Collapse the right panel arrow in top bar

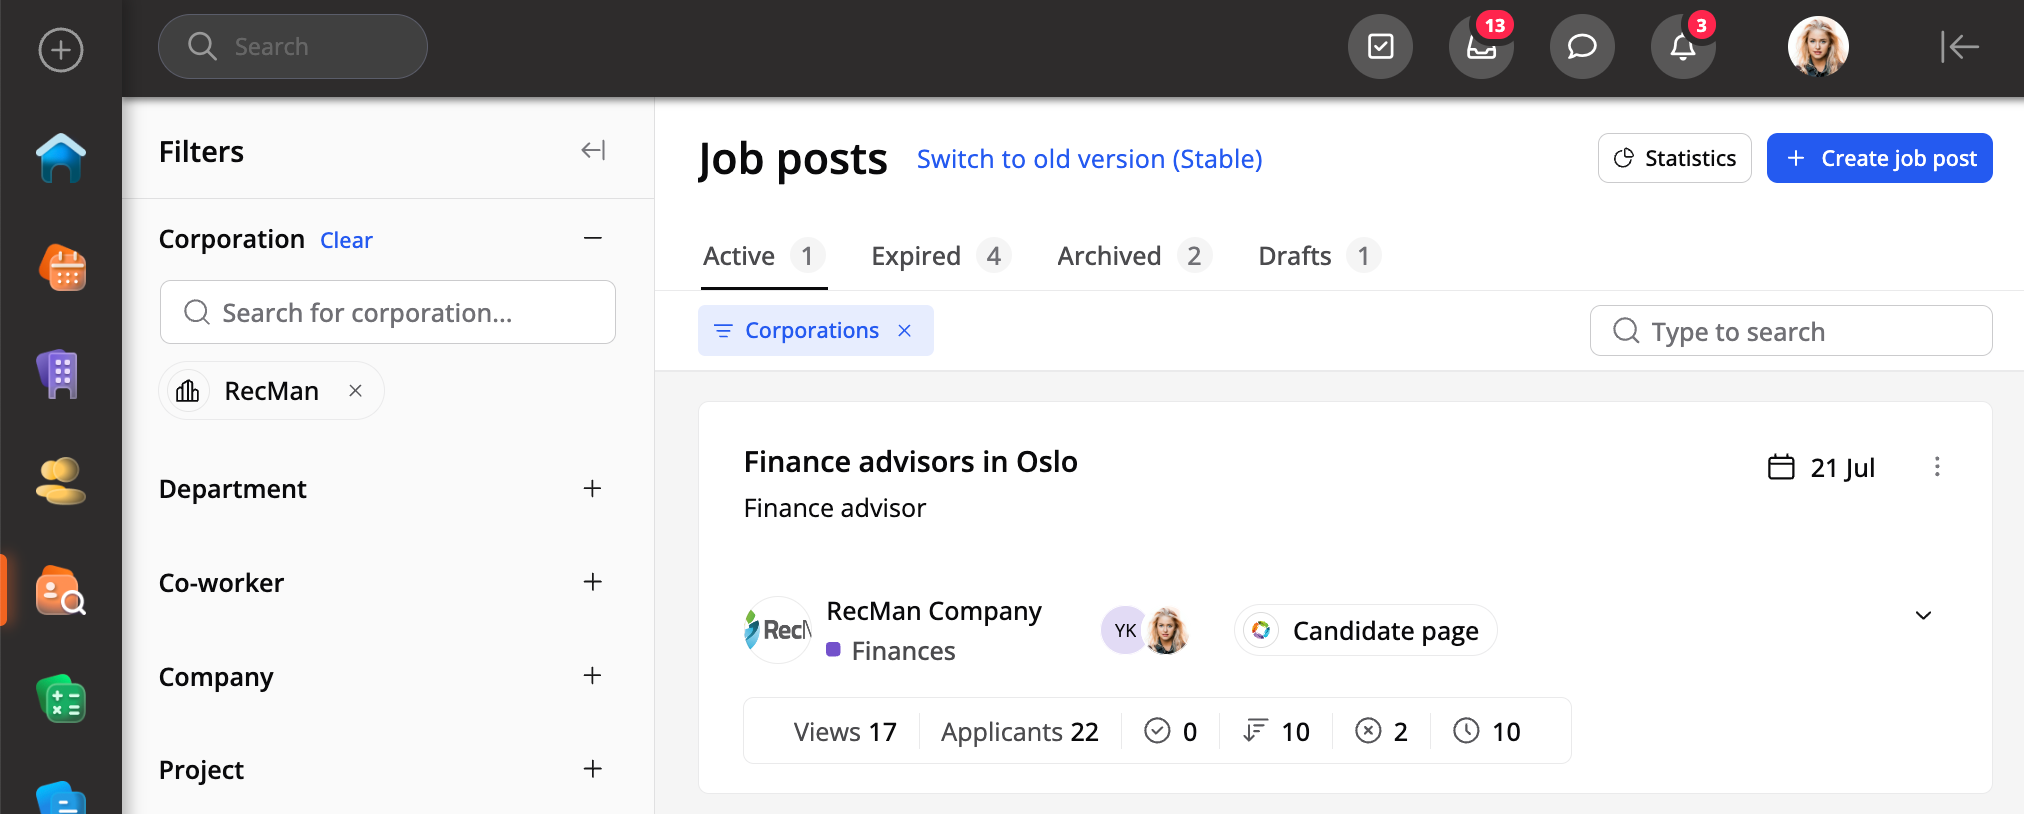pos(1959,46)
